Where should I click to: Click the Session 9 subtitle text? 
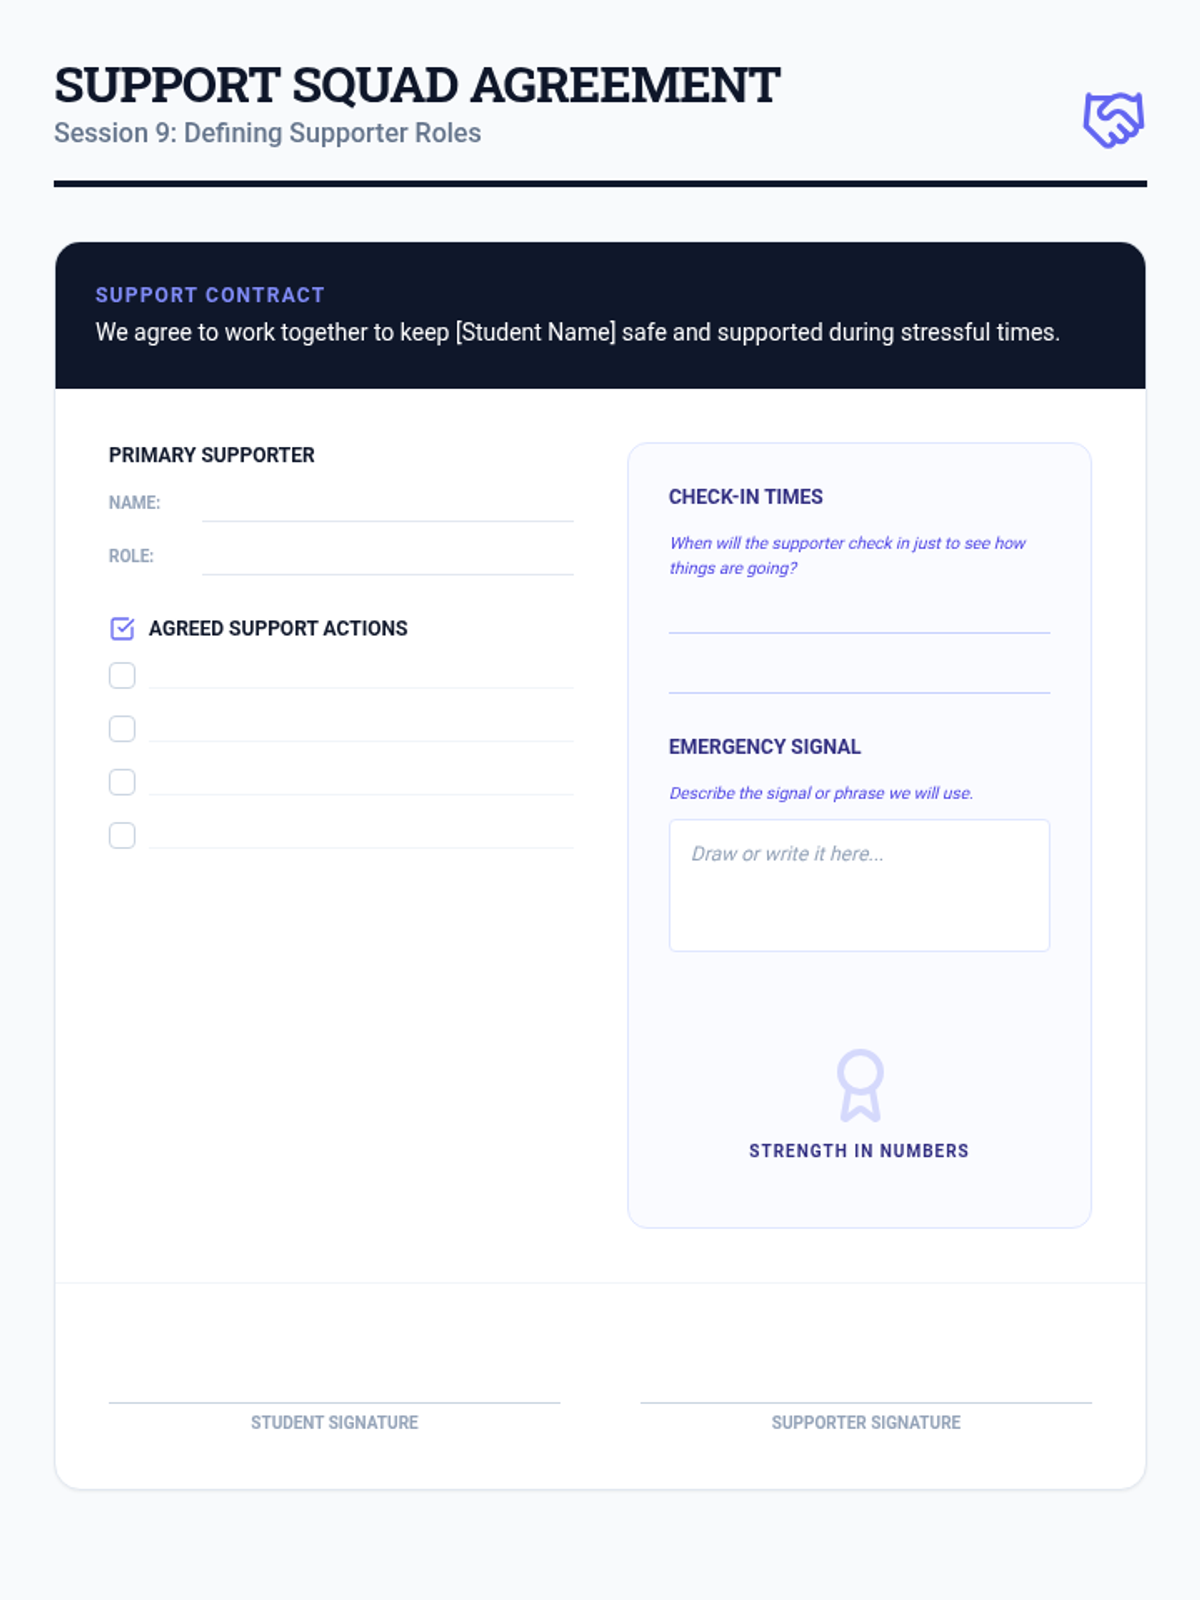[267, 133]
